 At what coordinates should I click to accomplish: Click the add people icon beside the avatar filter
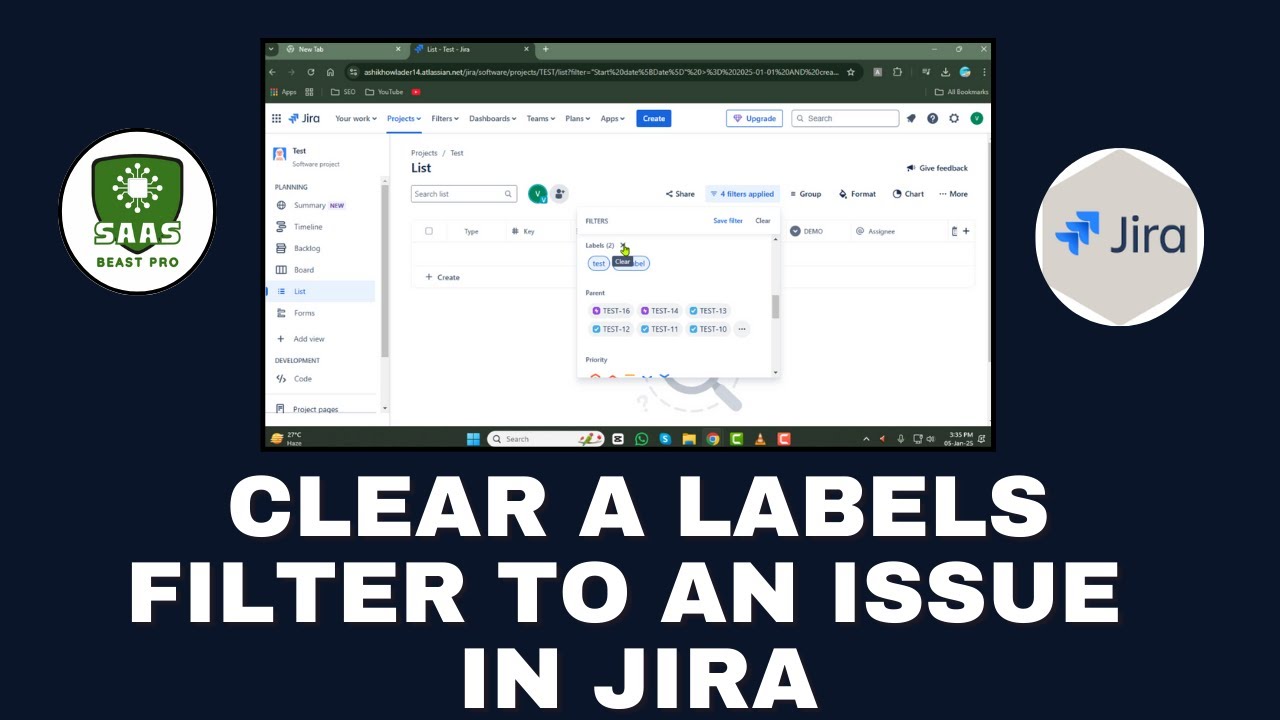[559, 194]
